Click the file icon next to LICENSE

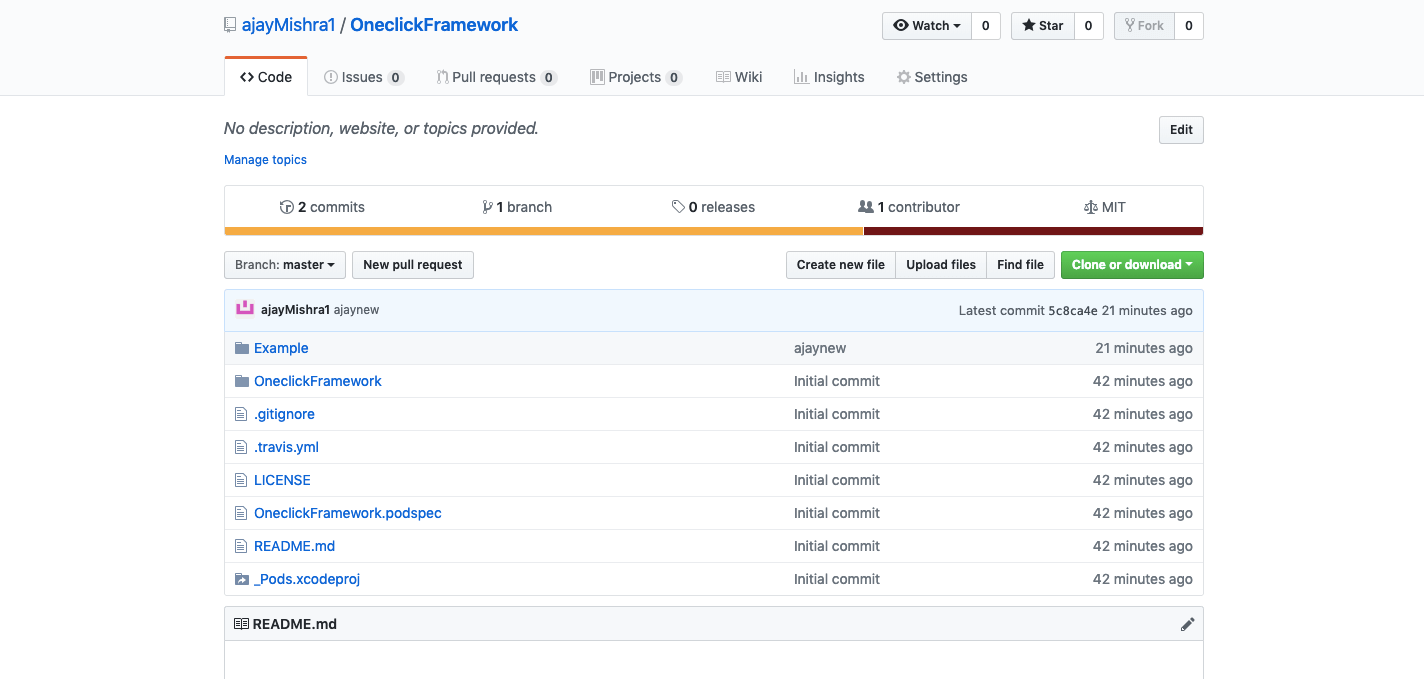click(x=240, y=480)
